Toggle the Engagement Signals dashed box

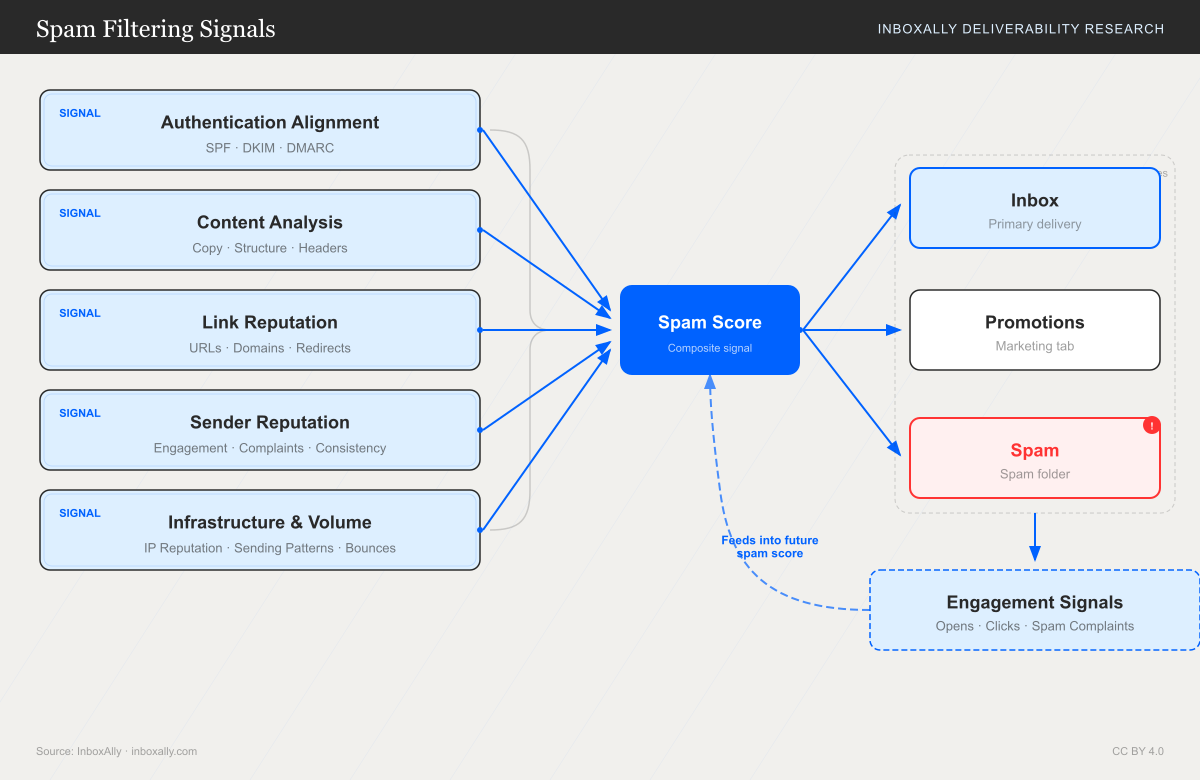point(1034,609)
